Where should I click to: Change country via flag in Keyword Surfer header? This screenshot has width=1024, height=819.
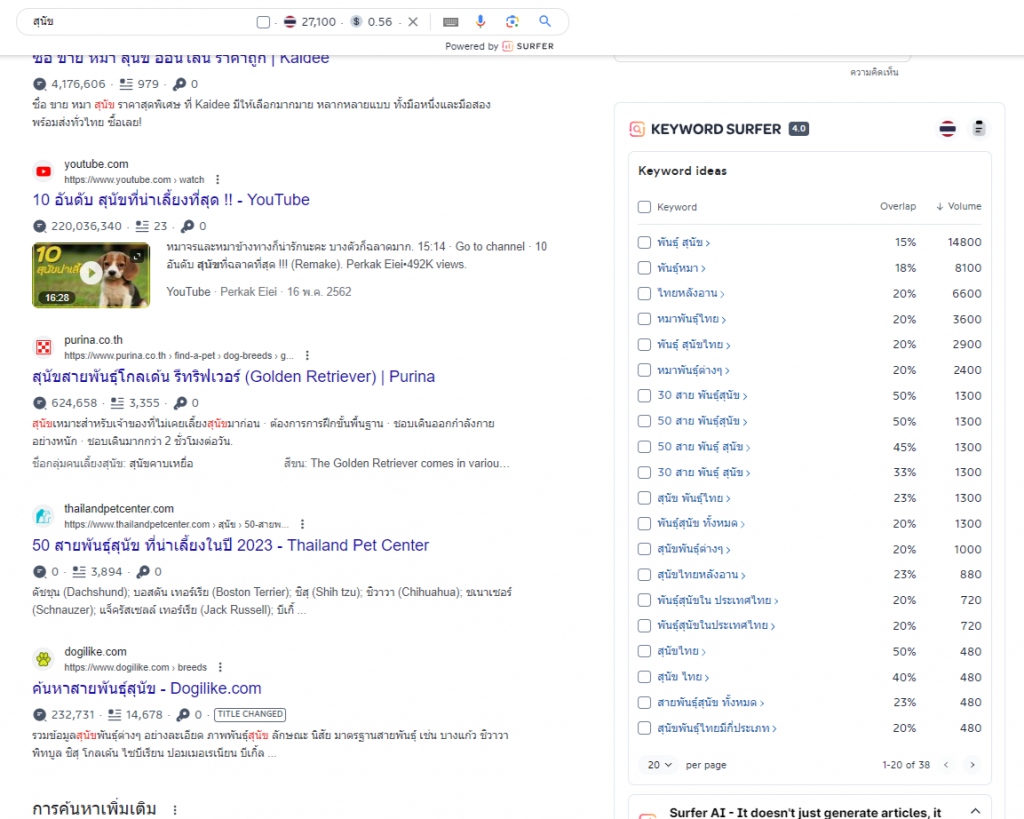tap(948, 129)
